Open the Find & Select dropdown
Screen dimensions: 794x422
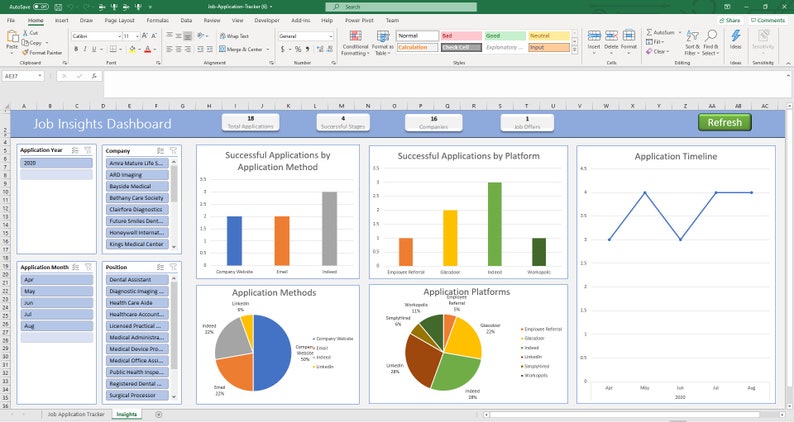click(710, 43)
